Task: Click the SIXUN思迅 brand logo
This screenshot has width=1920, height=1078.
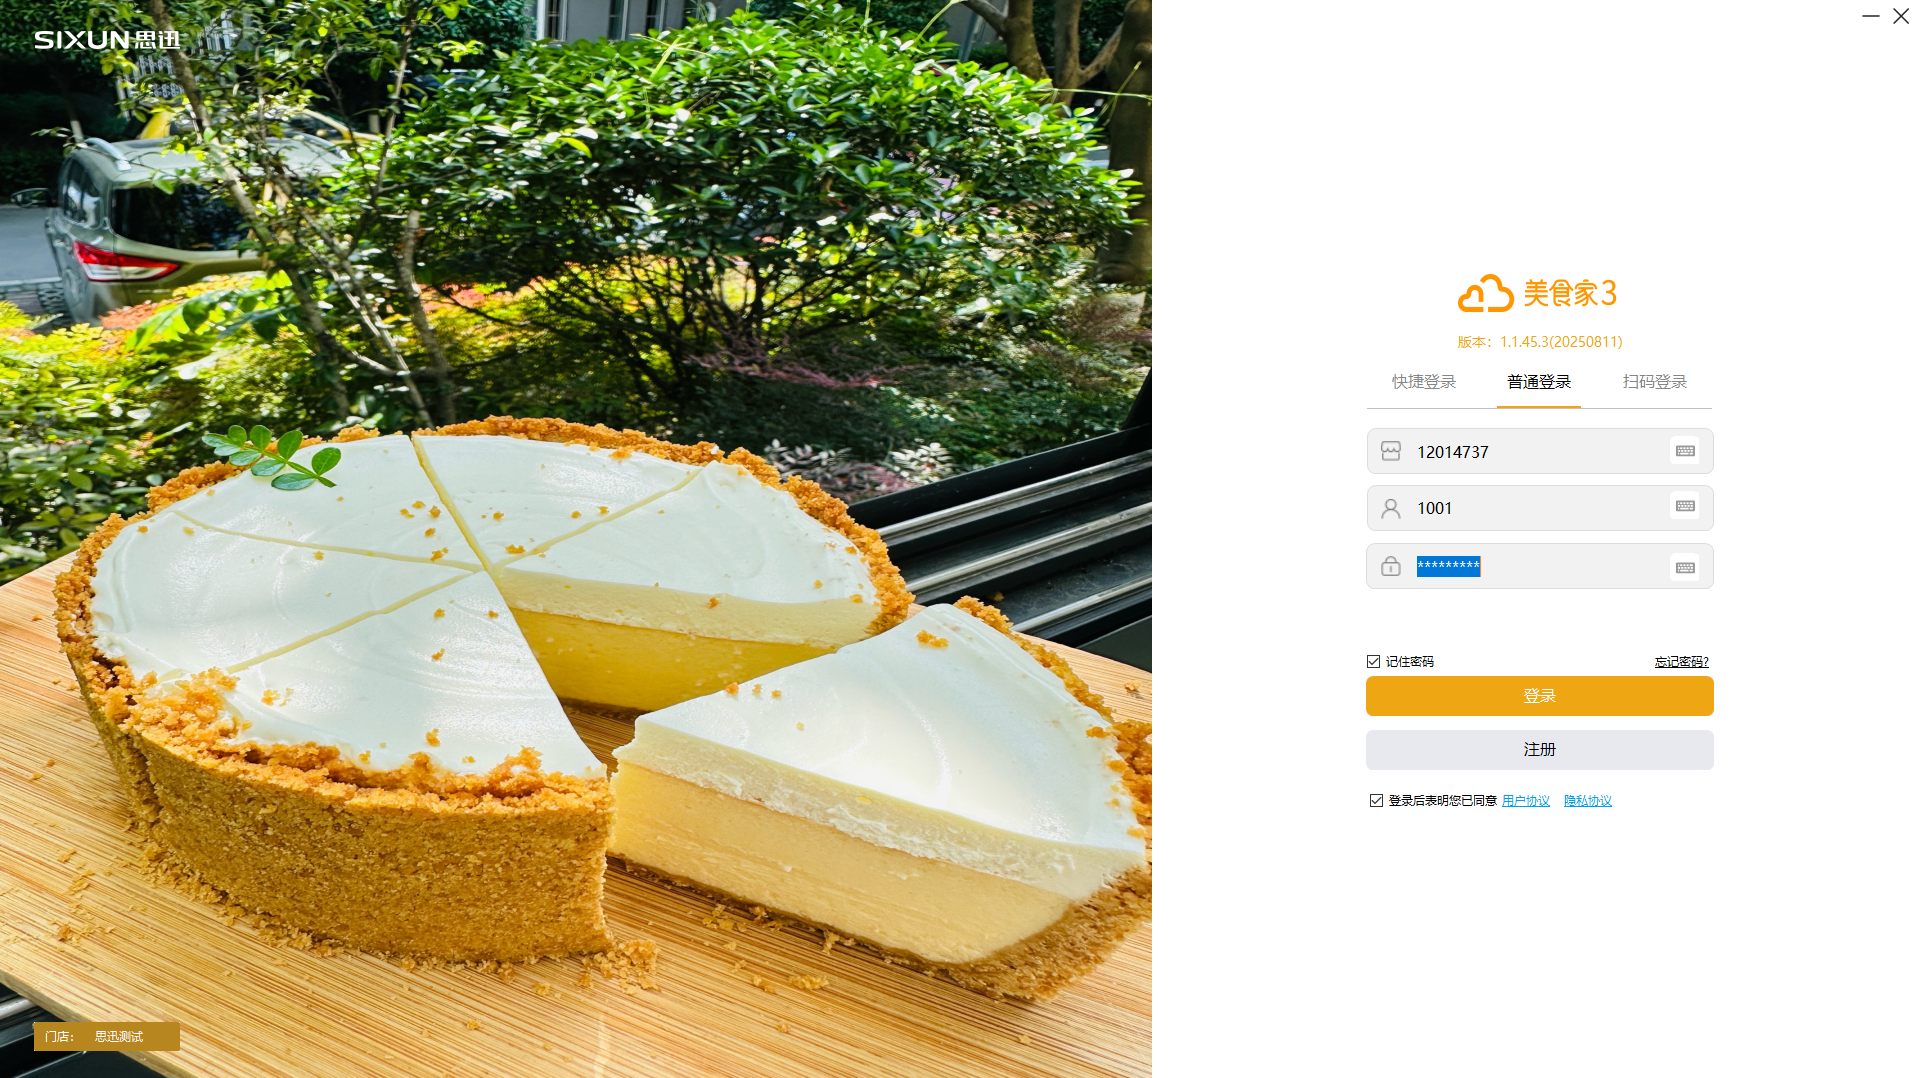Action: [107, 40]
